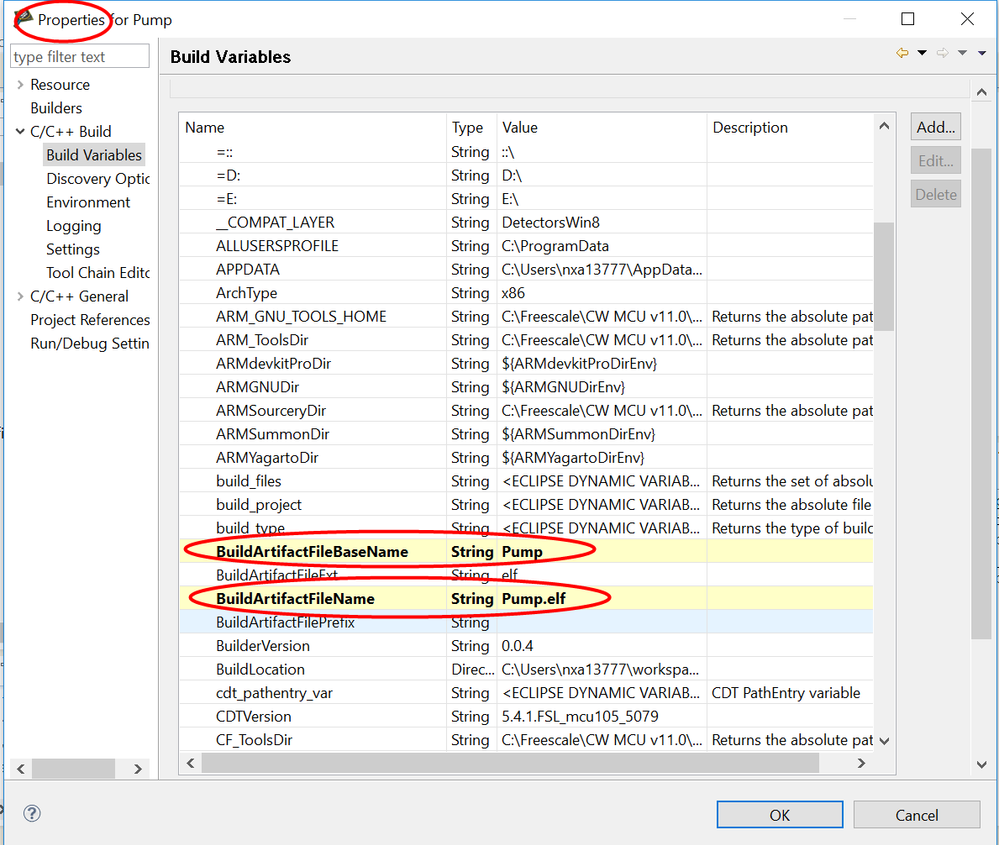
Task: Select the BuilderVersion variable row
Action: pyautogui.click(x=526, y=646)
